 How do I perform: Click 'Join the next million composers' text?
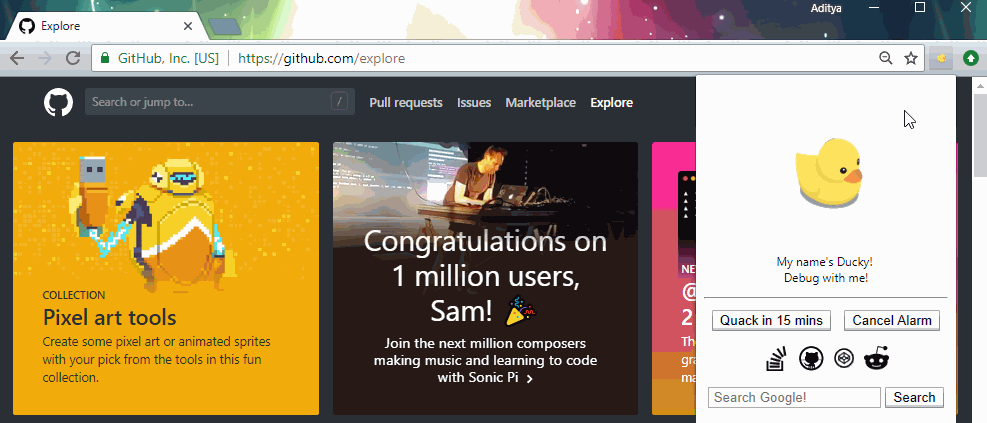(x=485, y=344)
